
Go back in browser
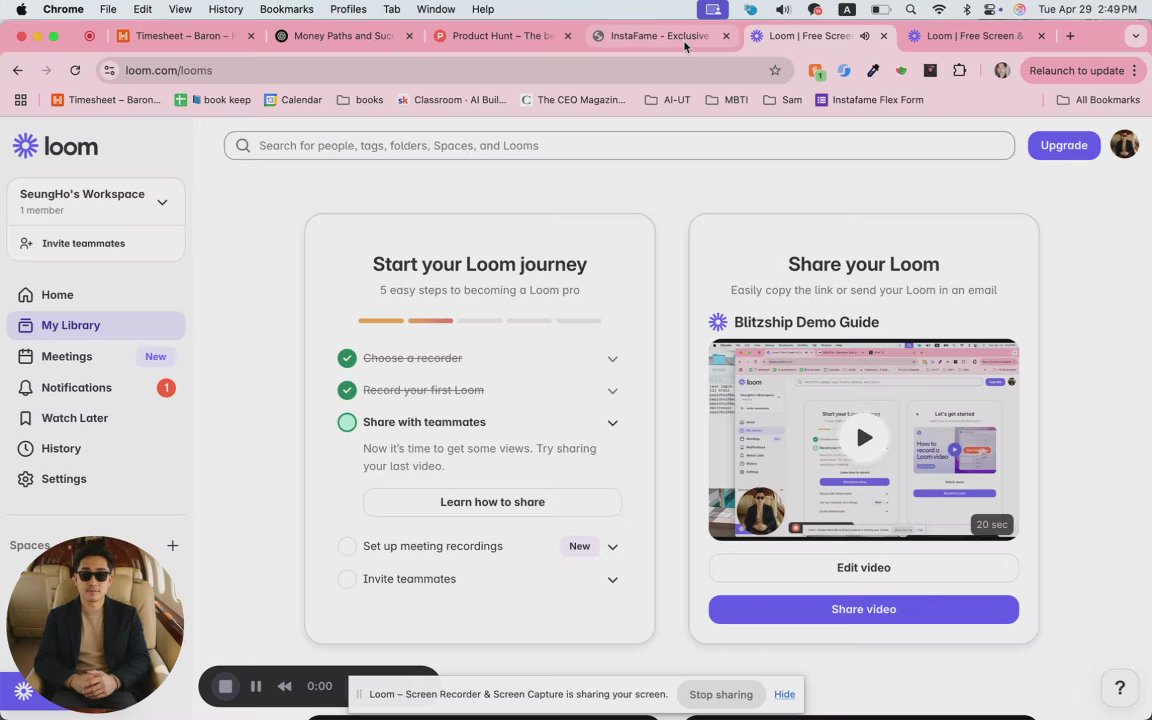pos(18,71)
